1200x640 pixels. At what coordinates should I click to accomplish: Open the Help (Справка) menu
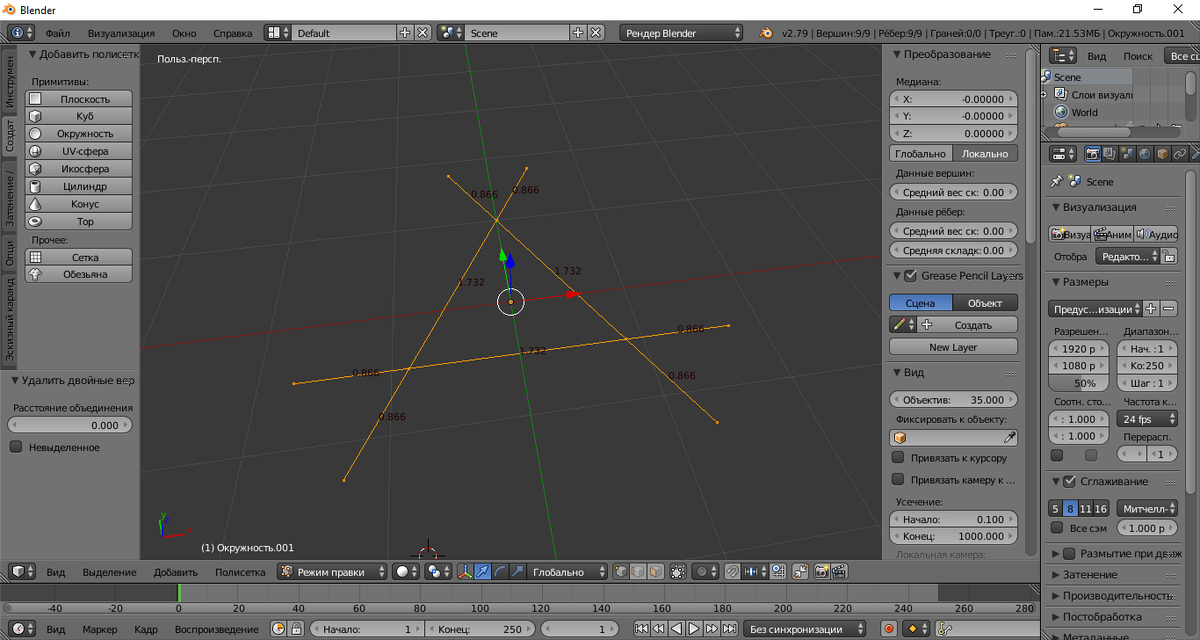[x=233, y=33]
